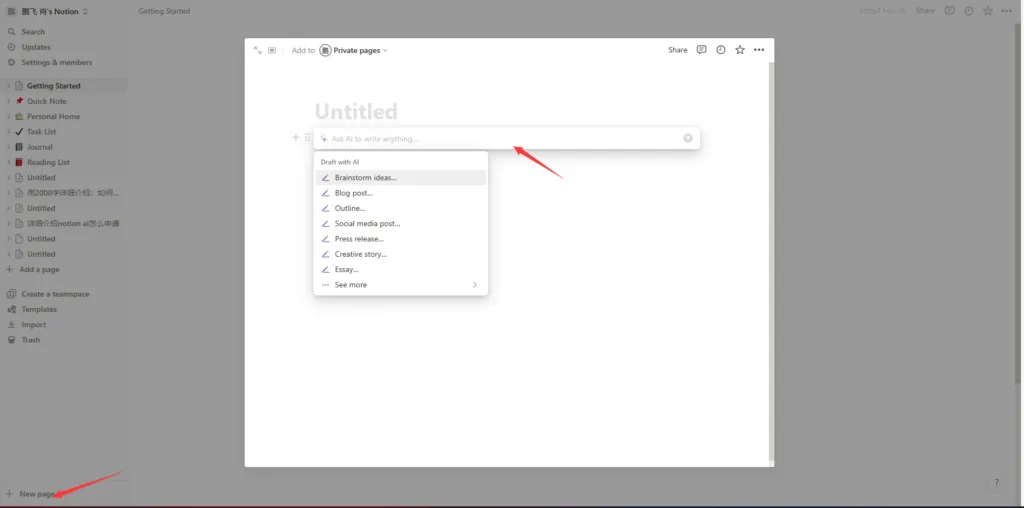The width and height of the screenshot is (1024, 508).
Task: Expand the Reading List page chevron
Action: coord(8,162)
